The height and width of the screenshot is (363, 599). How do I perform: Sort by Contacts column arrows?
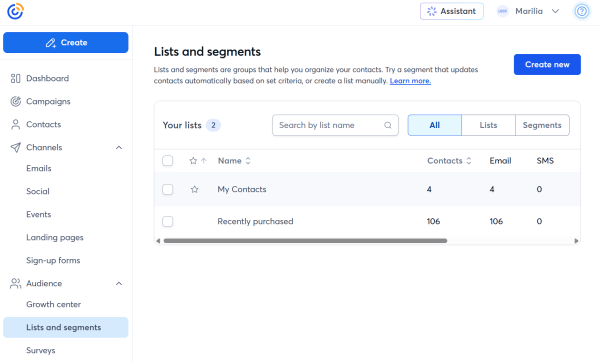tap(469, 160)
